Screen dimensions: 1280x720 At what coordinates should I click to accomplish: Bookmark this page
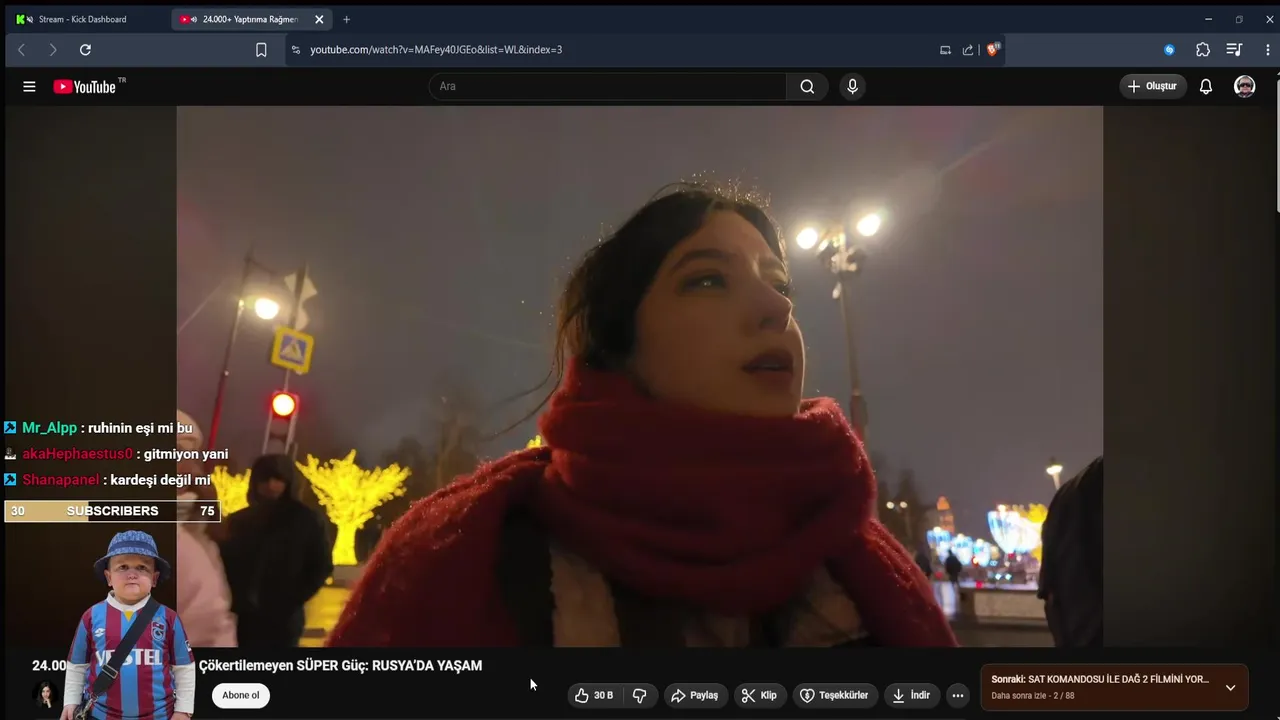tap(261, 50)
